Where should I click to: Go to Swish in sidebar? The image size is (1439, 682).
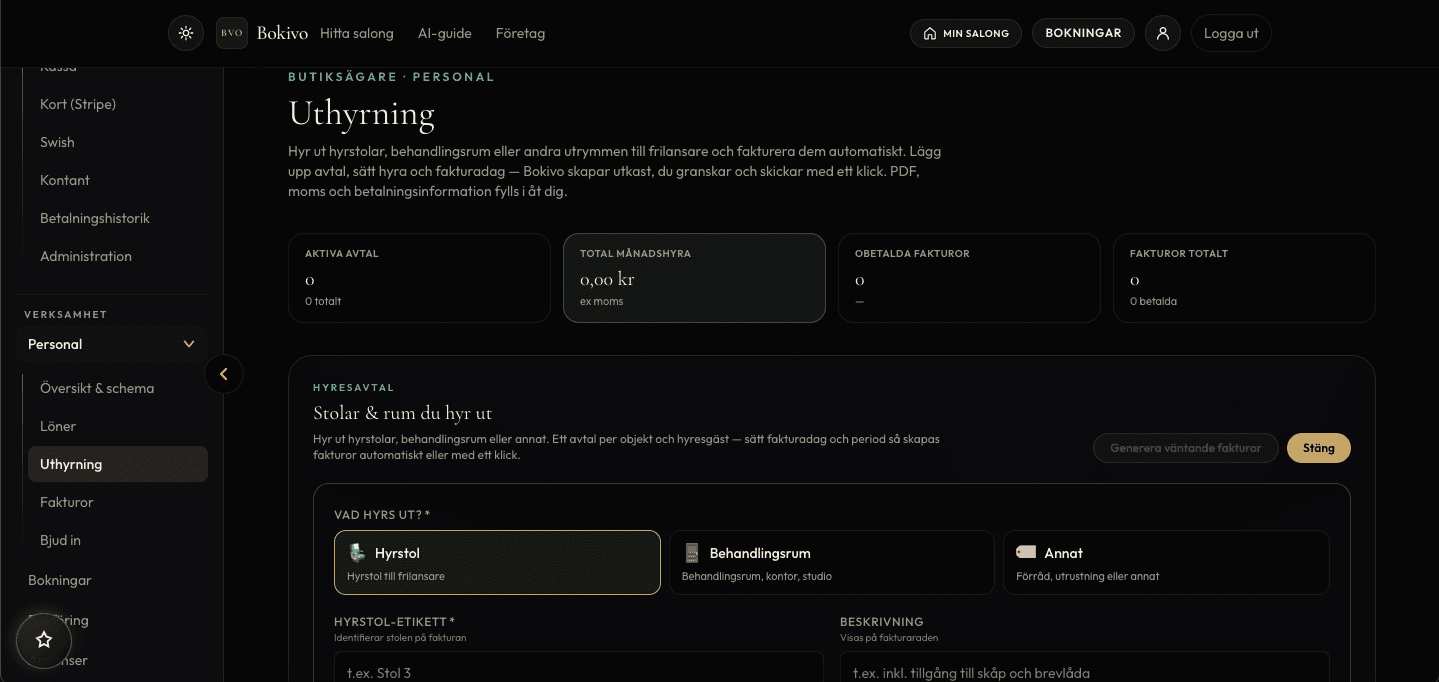118,142
